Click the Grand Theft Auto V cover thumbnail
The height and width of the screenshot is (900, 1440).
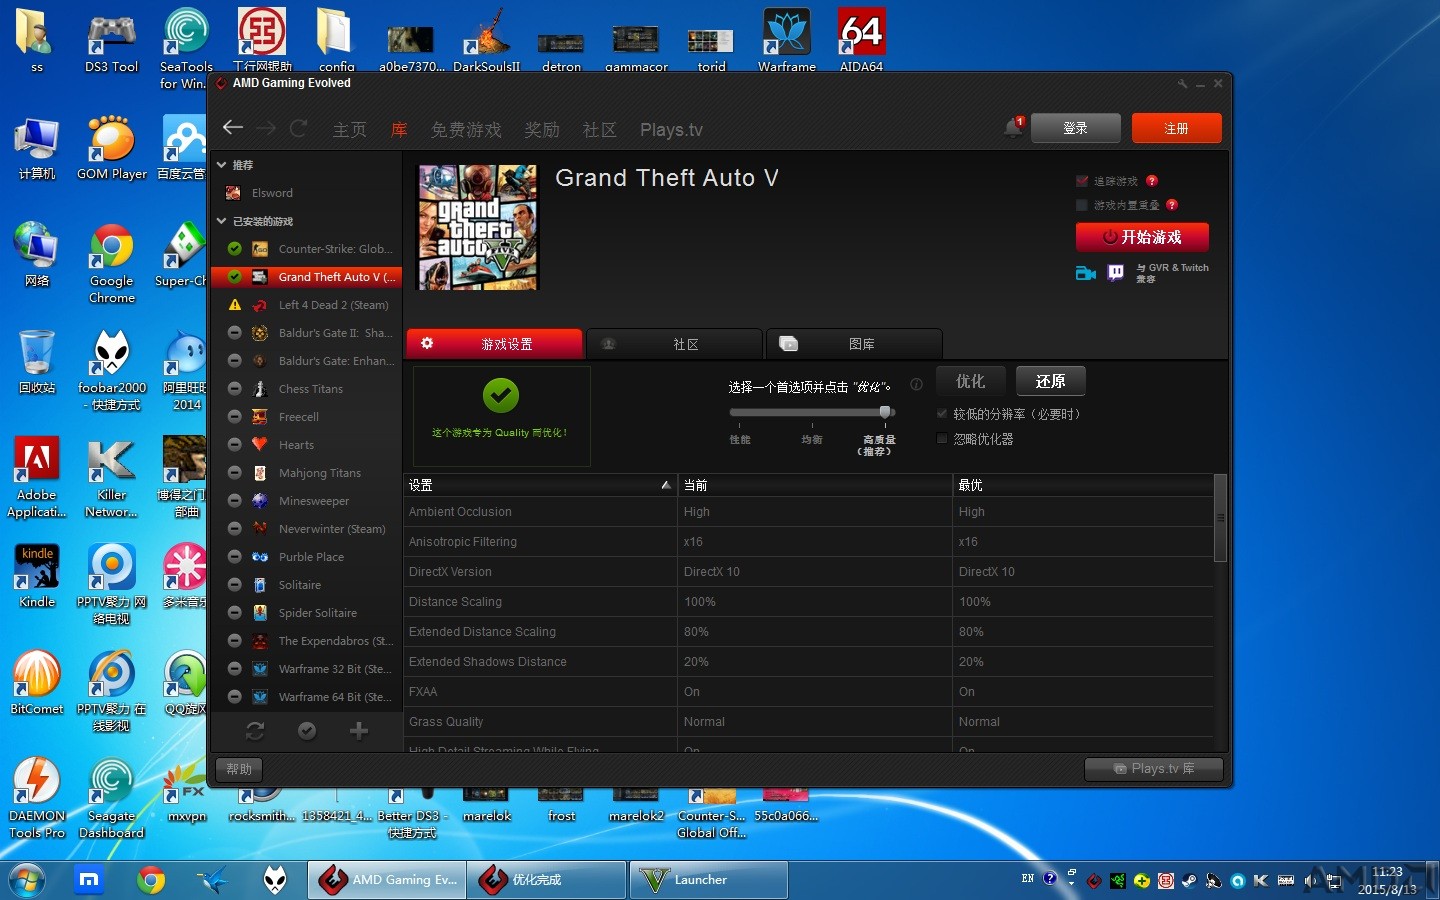[x=477, y=228]
